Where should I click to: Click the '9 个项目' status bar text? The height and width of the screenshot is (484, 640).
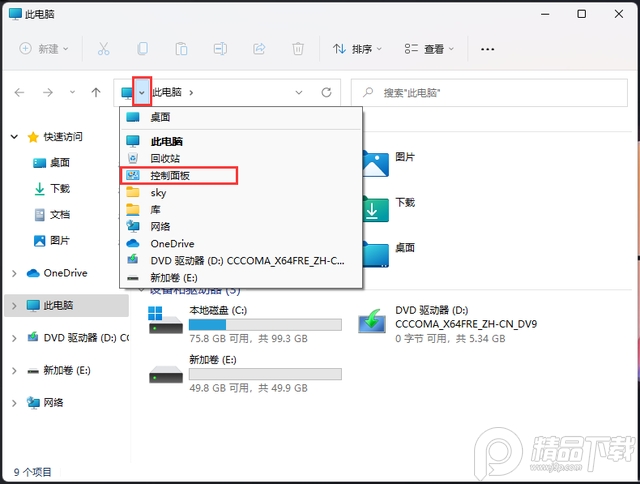33,472
